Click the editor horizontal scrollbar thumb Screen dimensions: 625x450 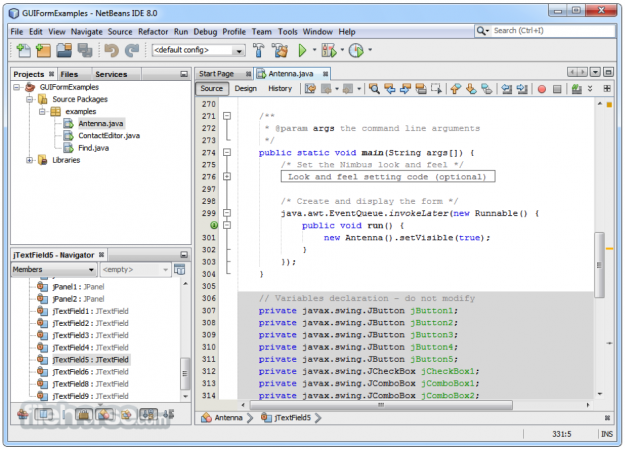381,405
